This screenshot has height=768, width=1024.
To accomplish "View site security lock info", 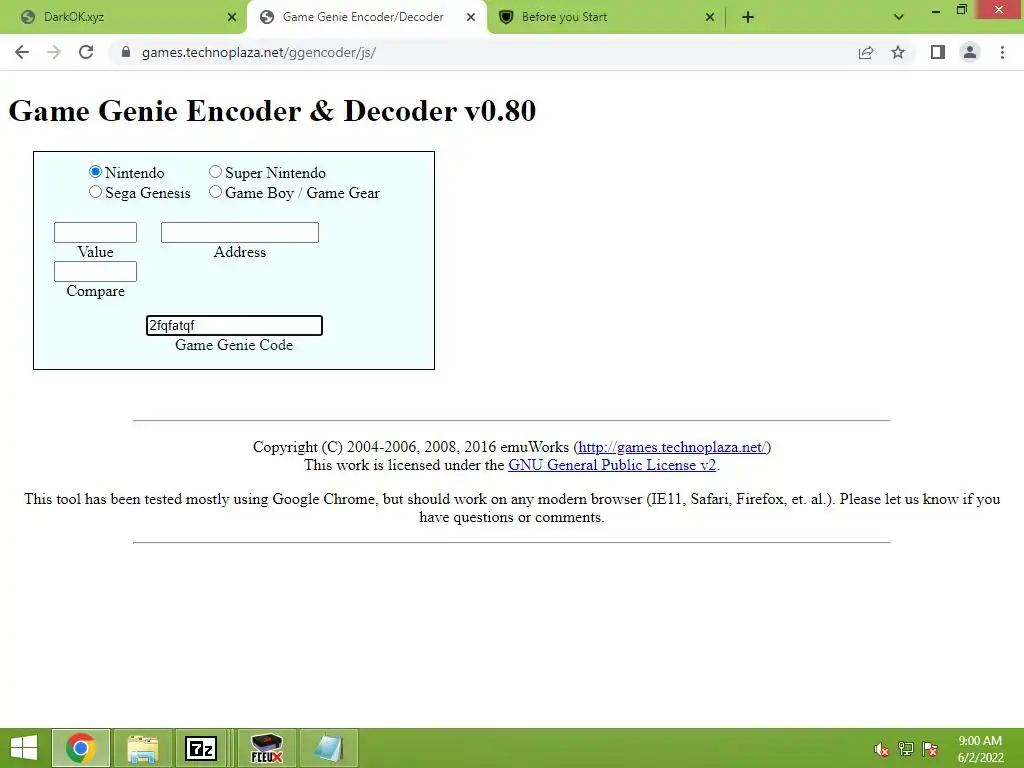I will tap(126, 52).
